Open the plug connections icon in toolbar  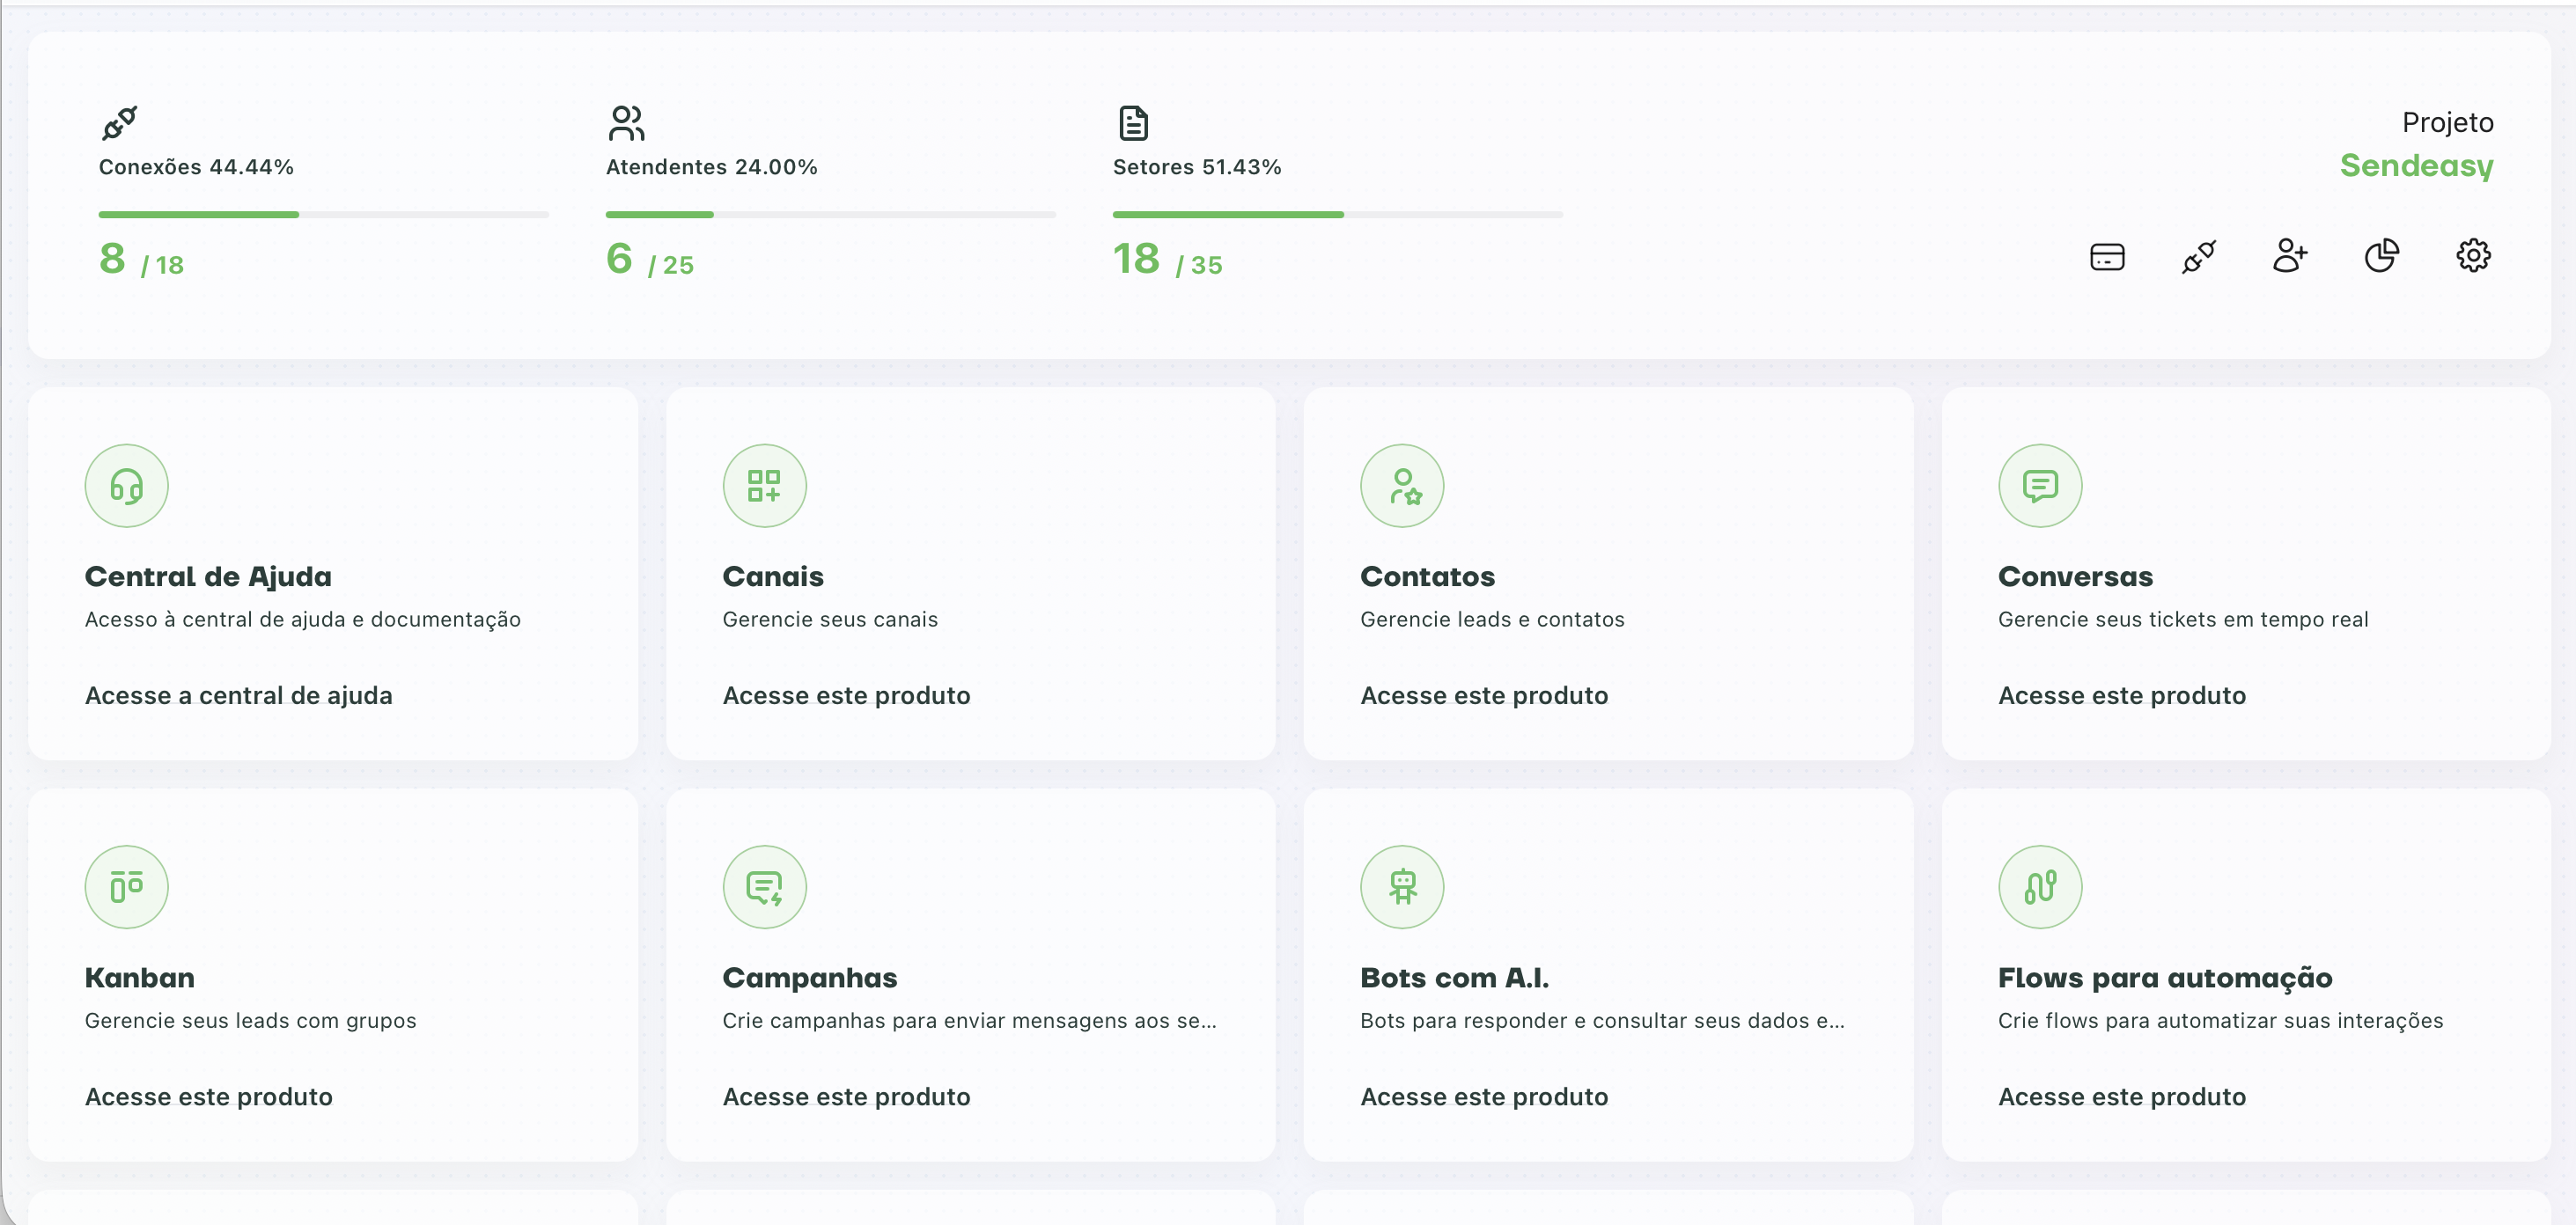pyautogui.click(x=2198, y=257)
